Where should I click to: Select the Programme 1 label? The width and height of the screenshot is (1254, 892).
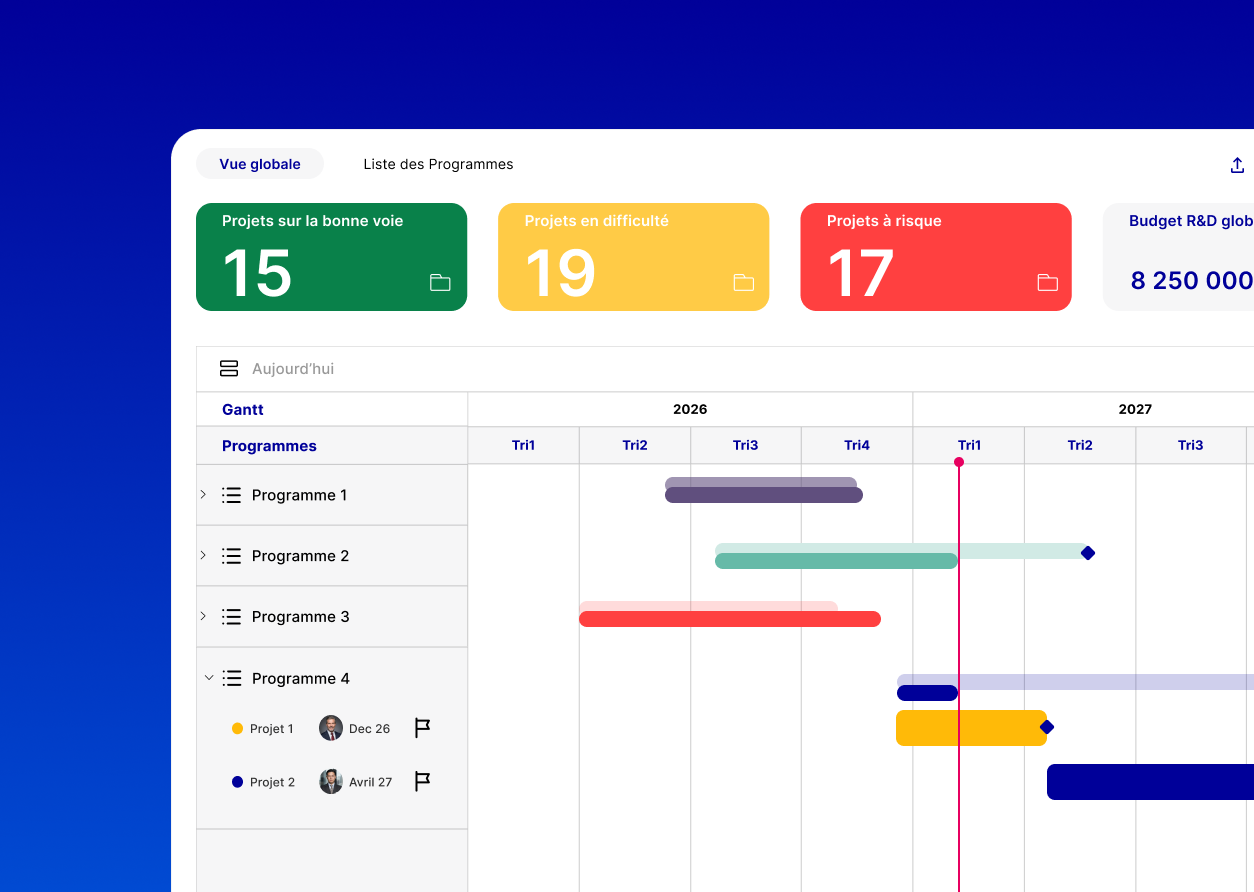pyautogui.click(x=299, y=495)
